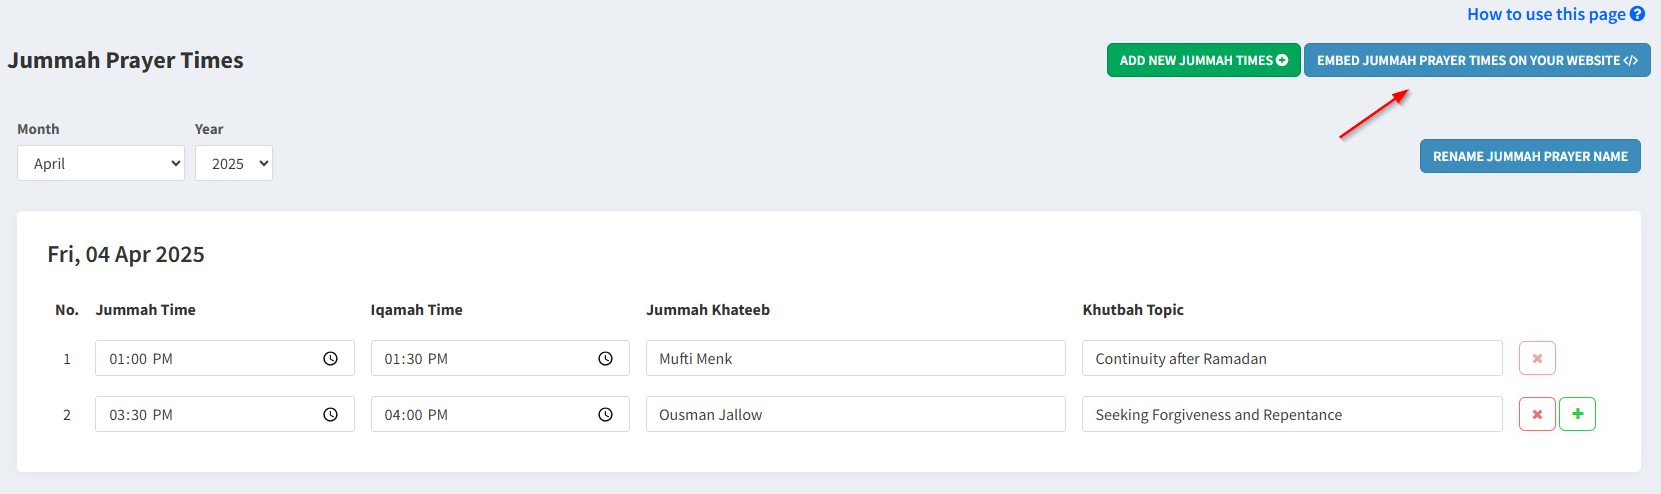Focus Continuity after Ramadan topic field
The height and width of the screenshot is (494, 1661).
click(x=1292, y=358)
